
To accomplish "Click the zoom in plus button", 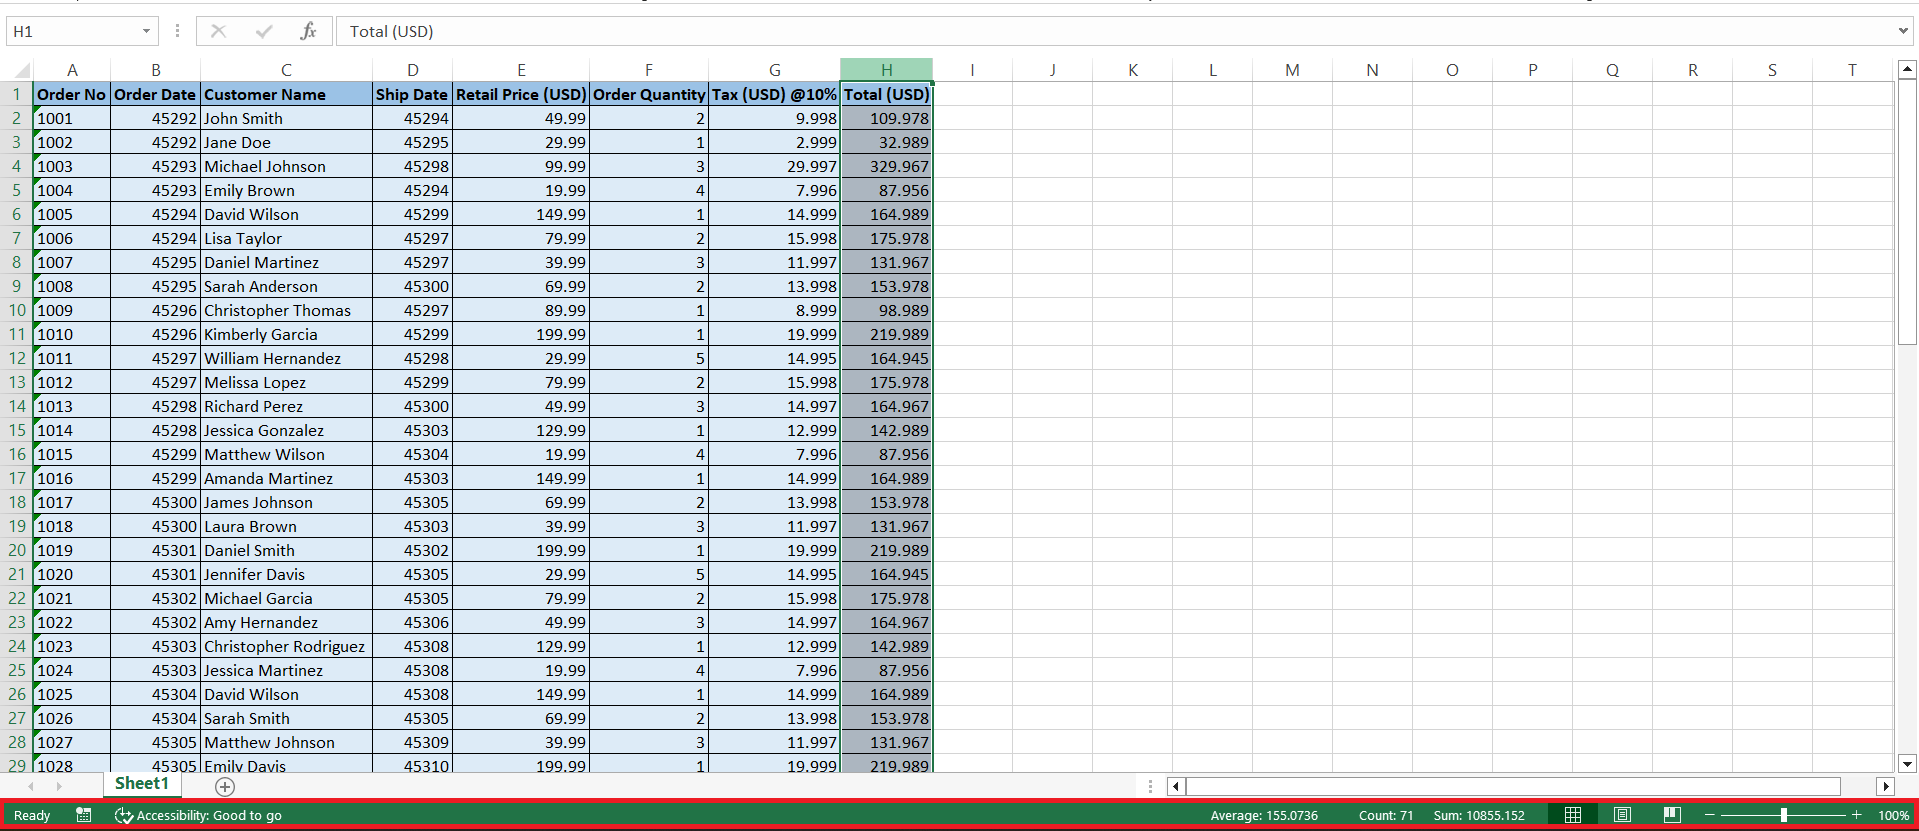I will pyautogui.click(x=1856, y=815).
